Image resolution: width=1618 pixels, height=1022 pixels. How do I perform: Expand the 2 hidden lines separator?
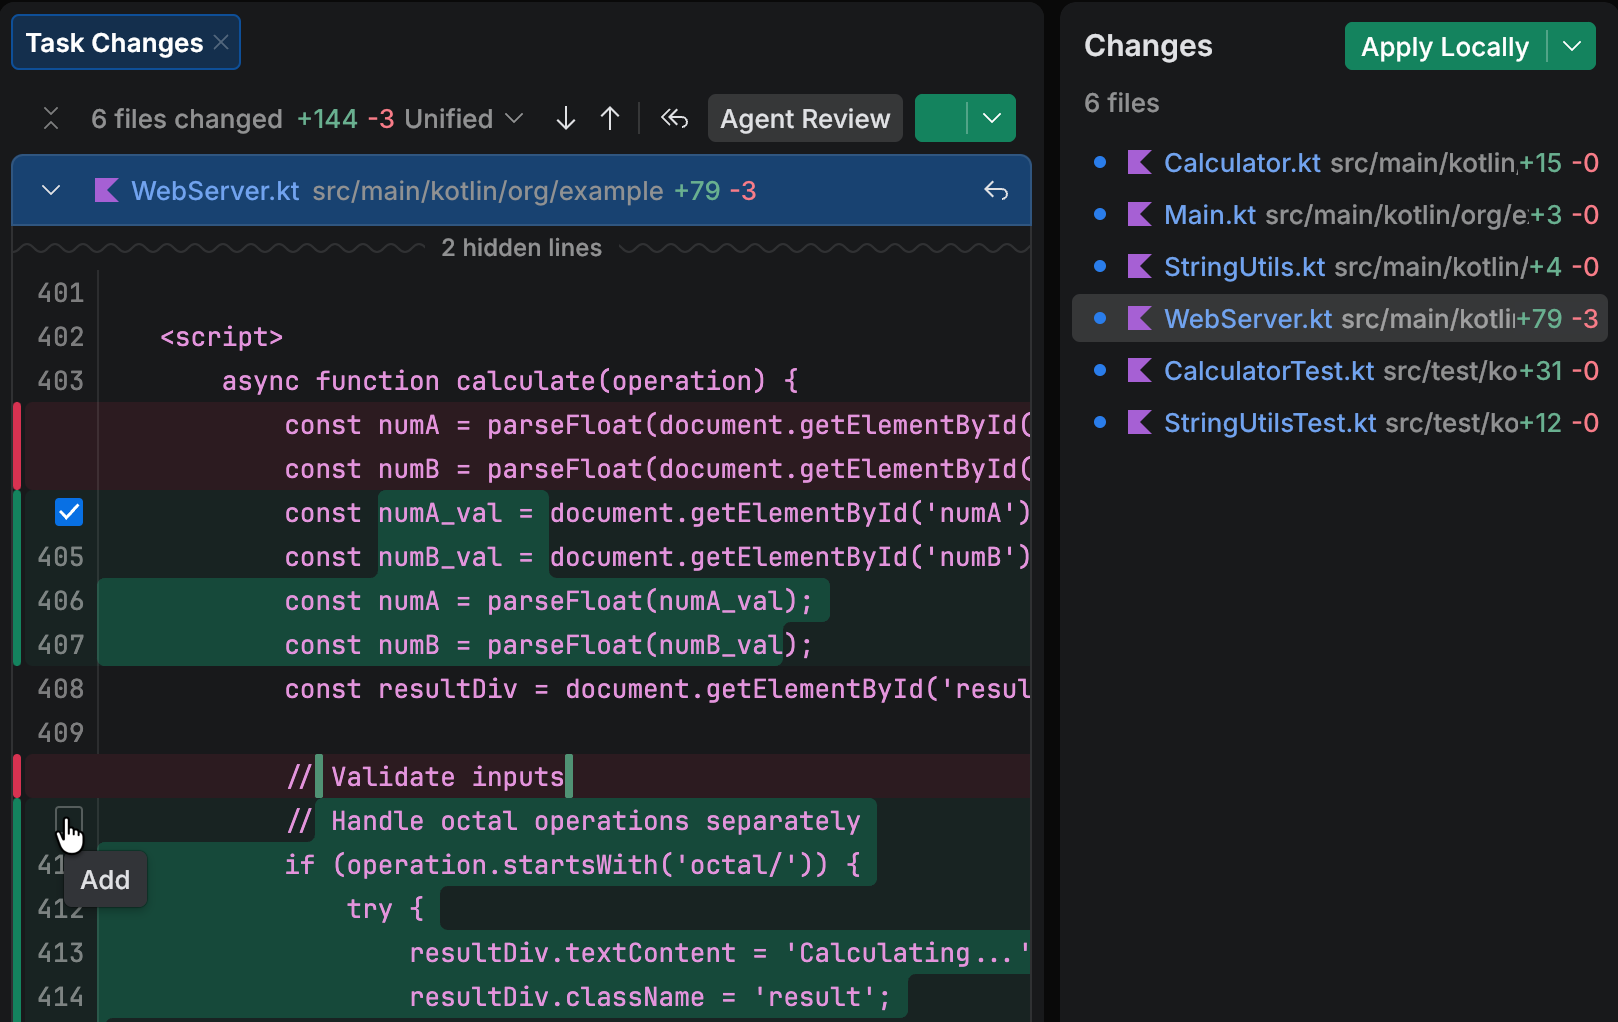521,248
